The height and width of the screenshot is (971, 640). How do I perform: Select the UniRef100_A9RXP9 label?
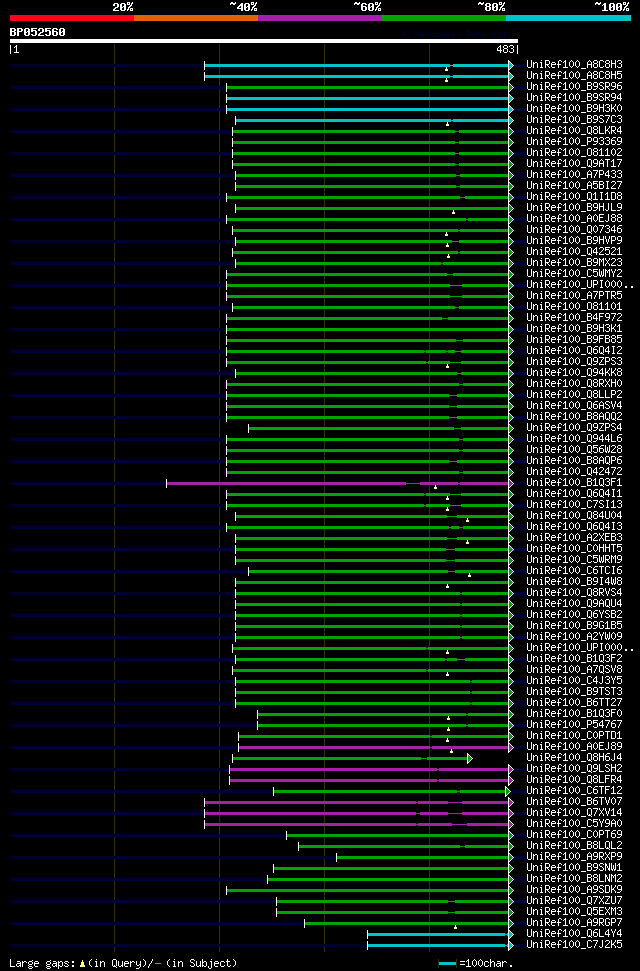pos(574,856)
